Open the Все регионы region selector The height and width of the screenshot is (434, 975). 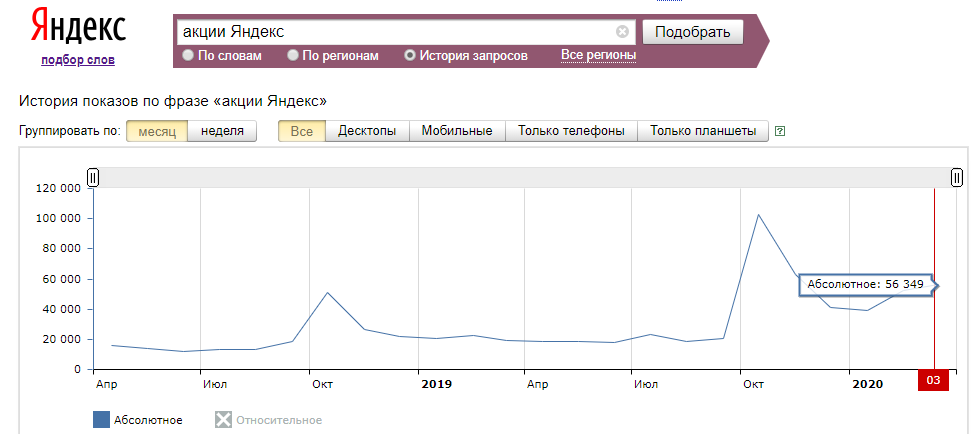coord(598,55)
